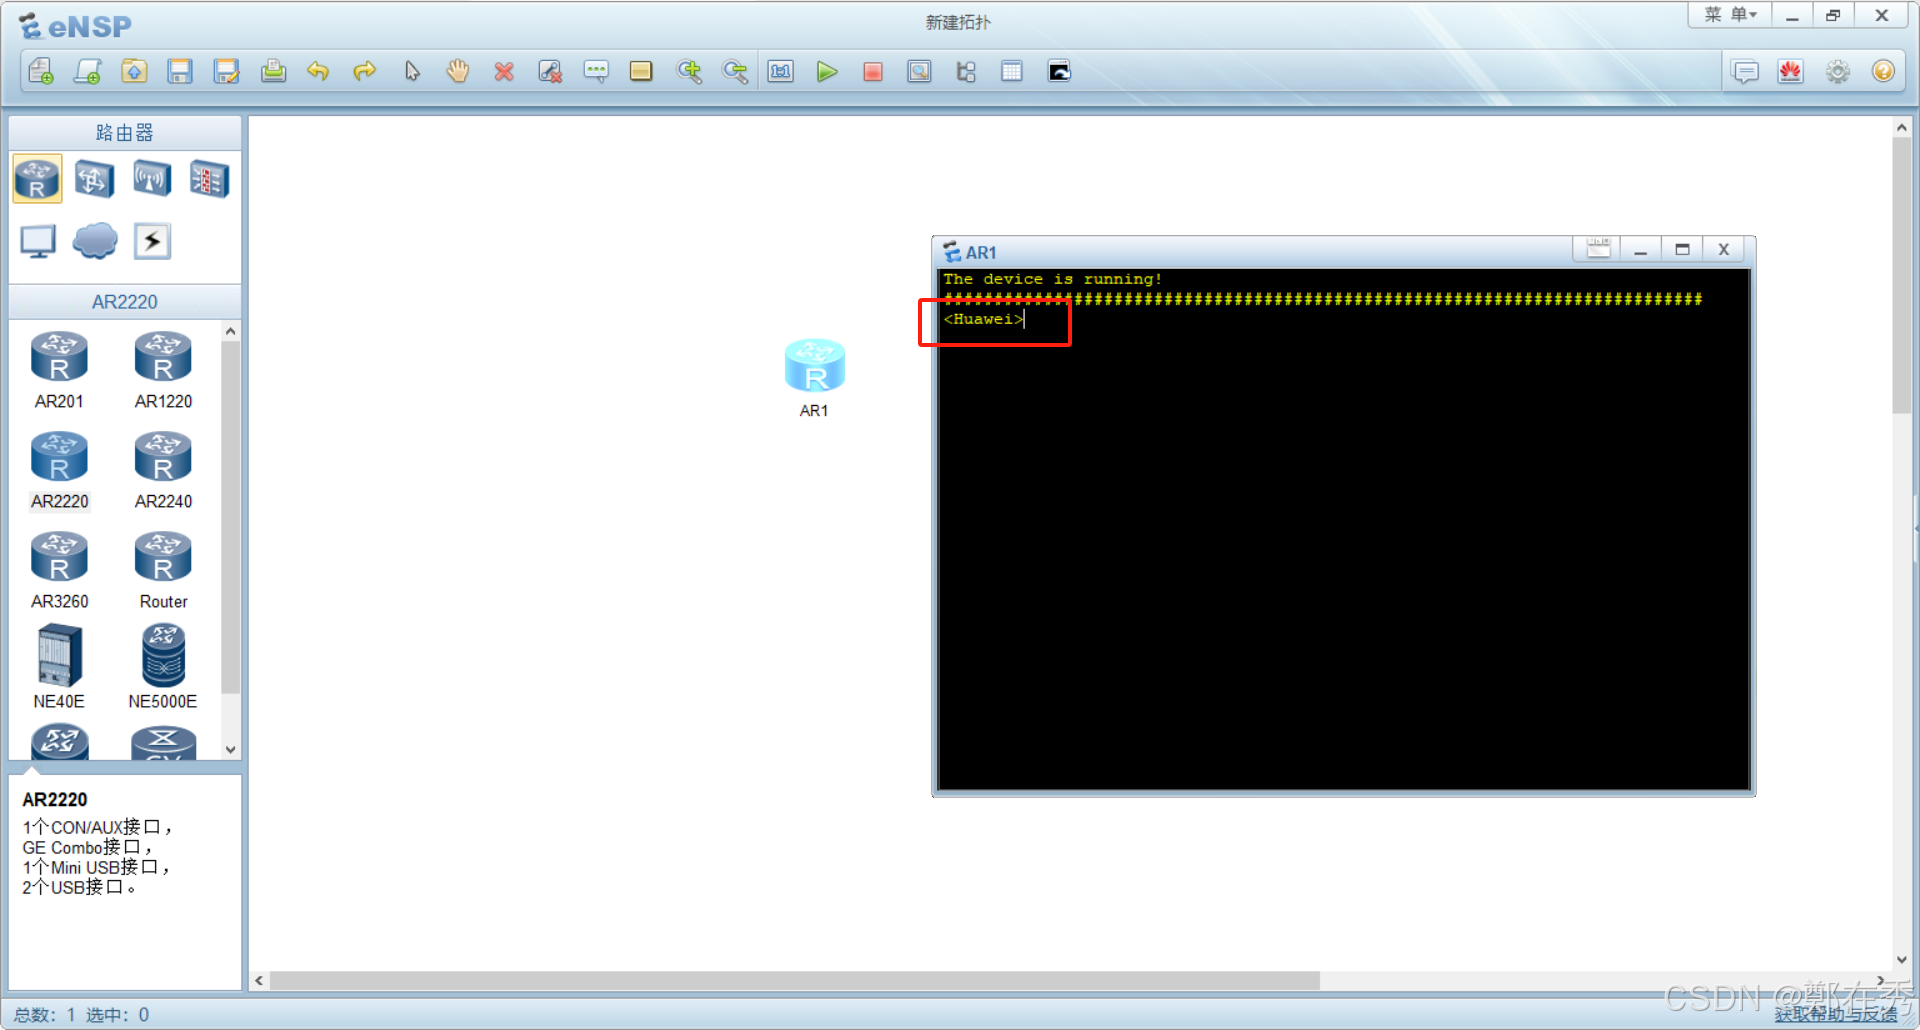Click the new sample topology icon

coord(88,72)
